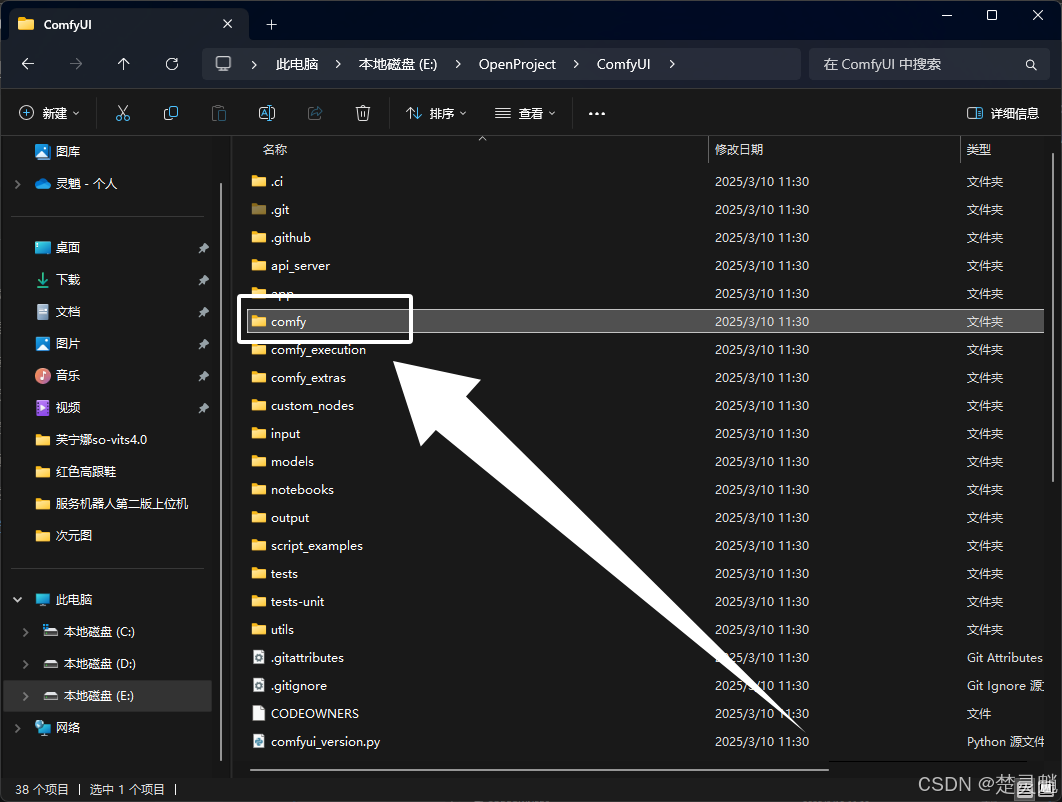Click the Rename icon in toolbar
Viewport: 1062px width, 802px height.
point(267,113)
